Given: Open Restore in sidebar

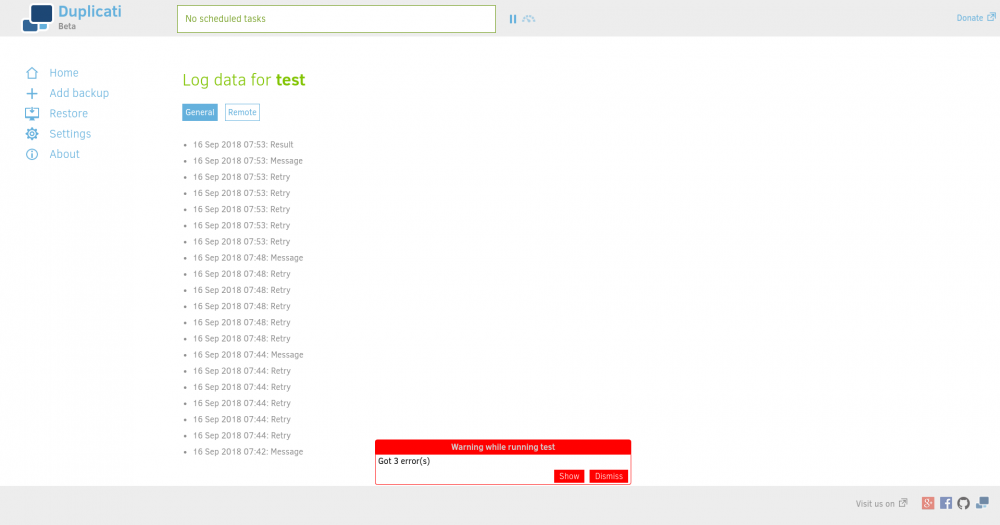Looking at the screenshot, I should click(x=68, y=114).
